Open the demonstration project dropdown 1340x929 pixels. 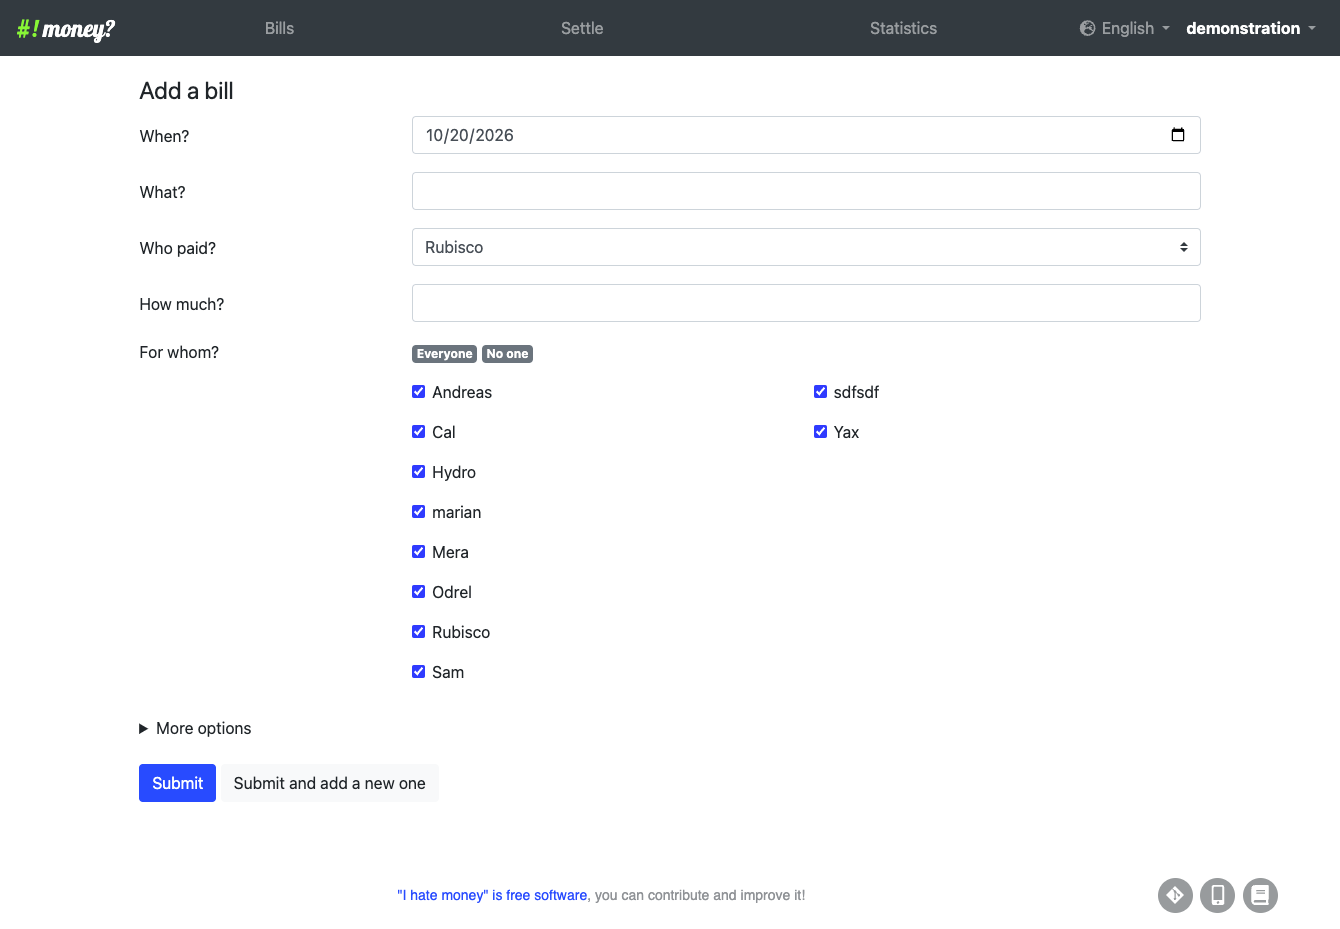pyautogui.click(x=1251, y=28)
